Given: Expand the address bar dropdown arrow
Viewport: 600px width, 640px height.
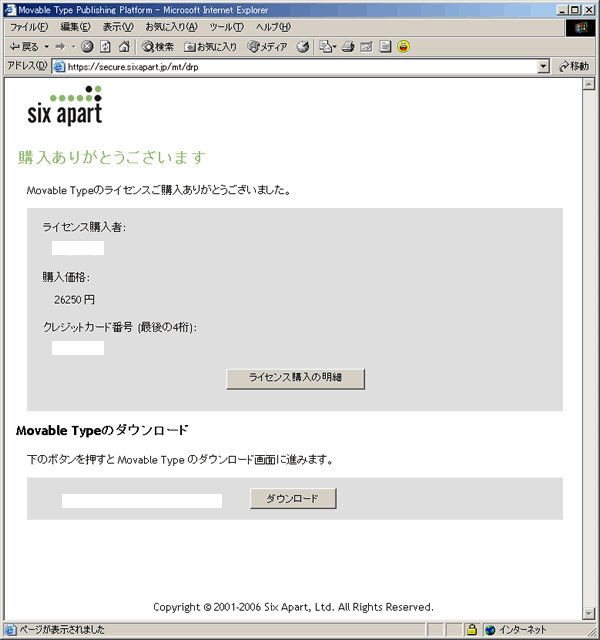Looking at the screenshot, I should (x=543, y=67).
